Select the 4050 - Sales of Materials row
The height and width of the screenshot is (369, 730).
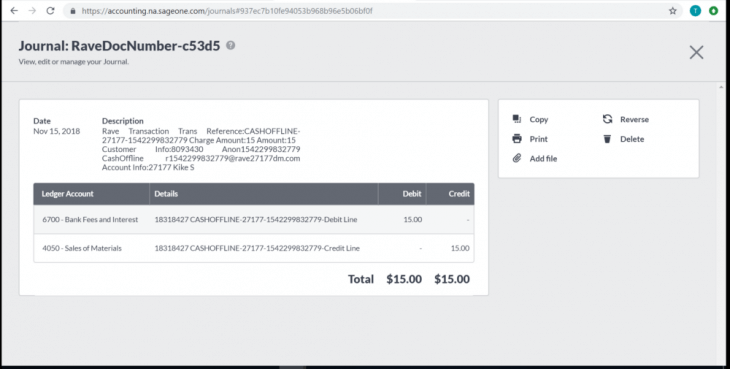click(254, 248)
